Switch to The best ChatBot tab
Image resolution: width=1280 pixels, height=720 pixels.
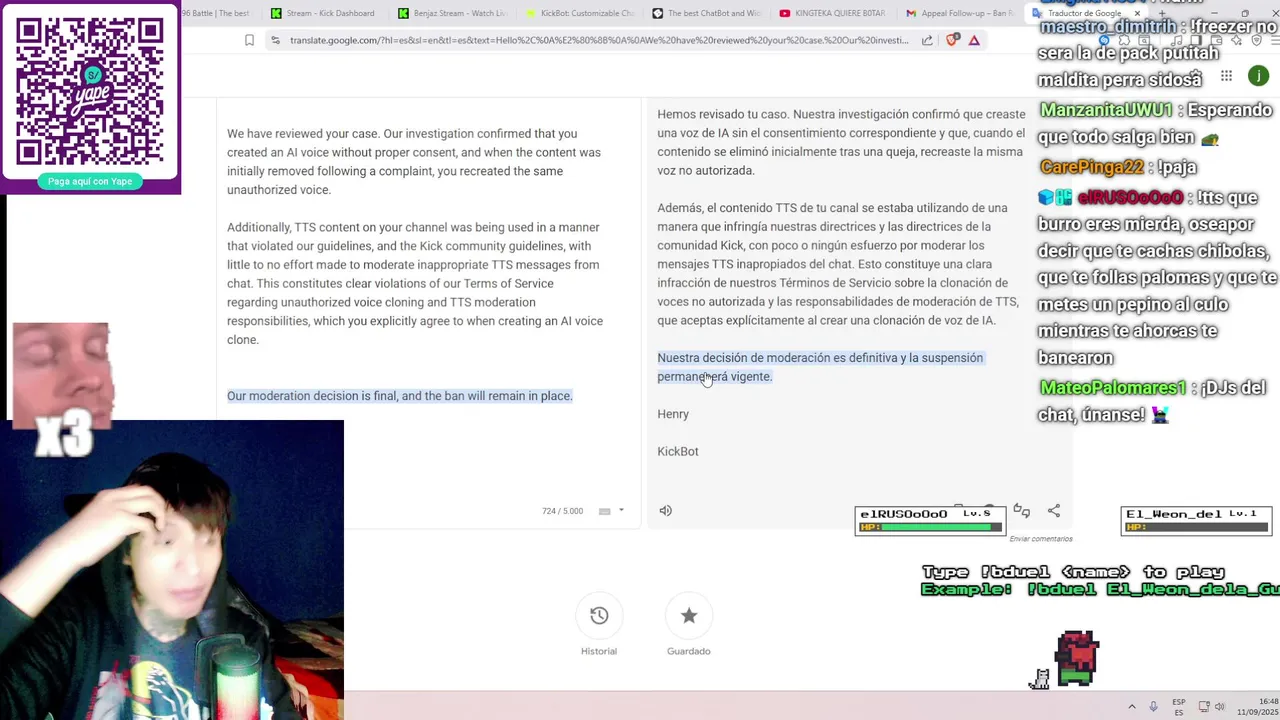click(x=705, y=13)
